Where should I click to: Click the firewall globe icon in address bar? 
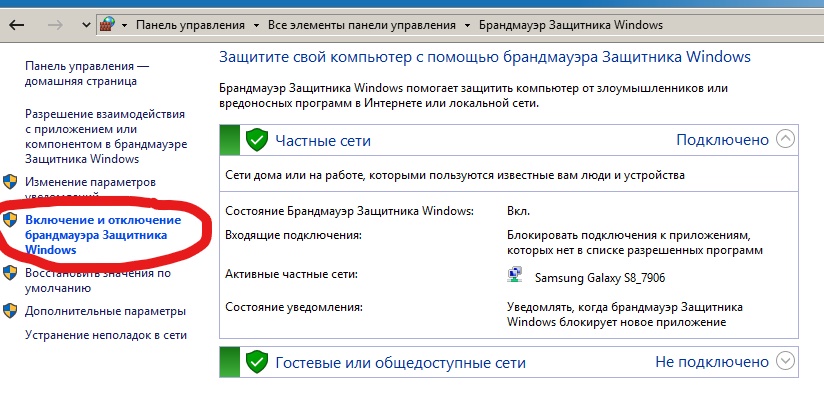click(108, 25)
